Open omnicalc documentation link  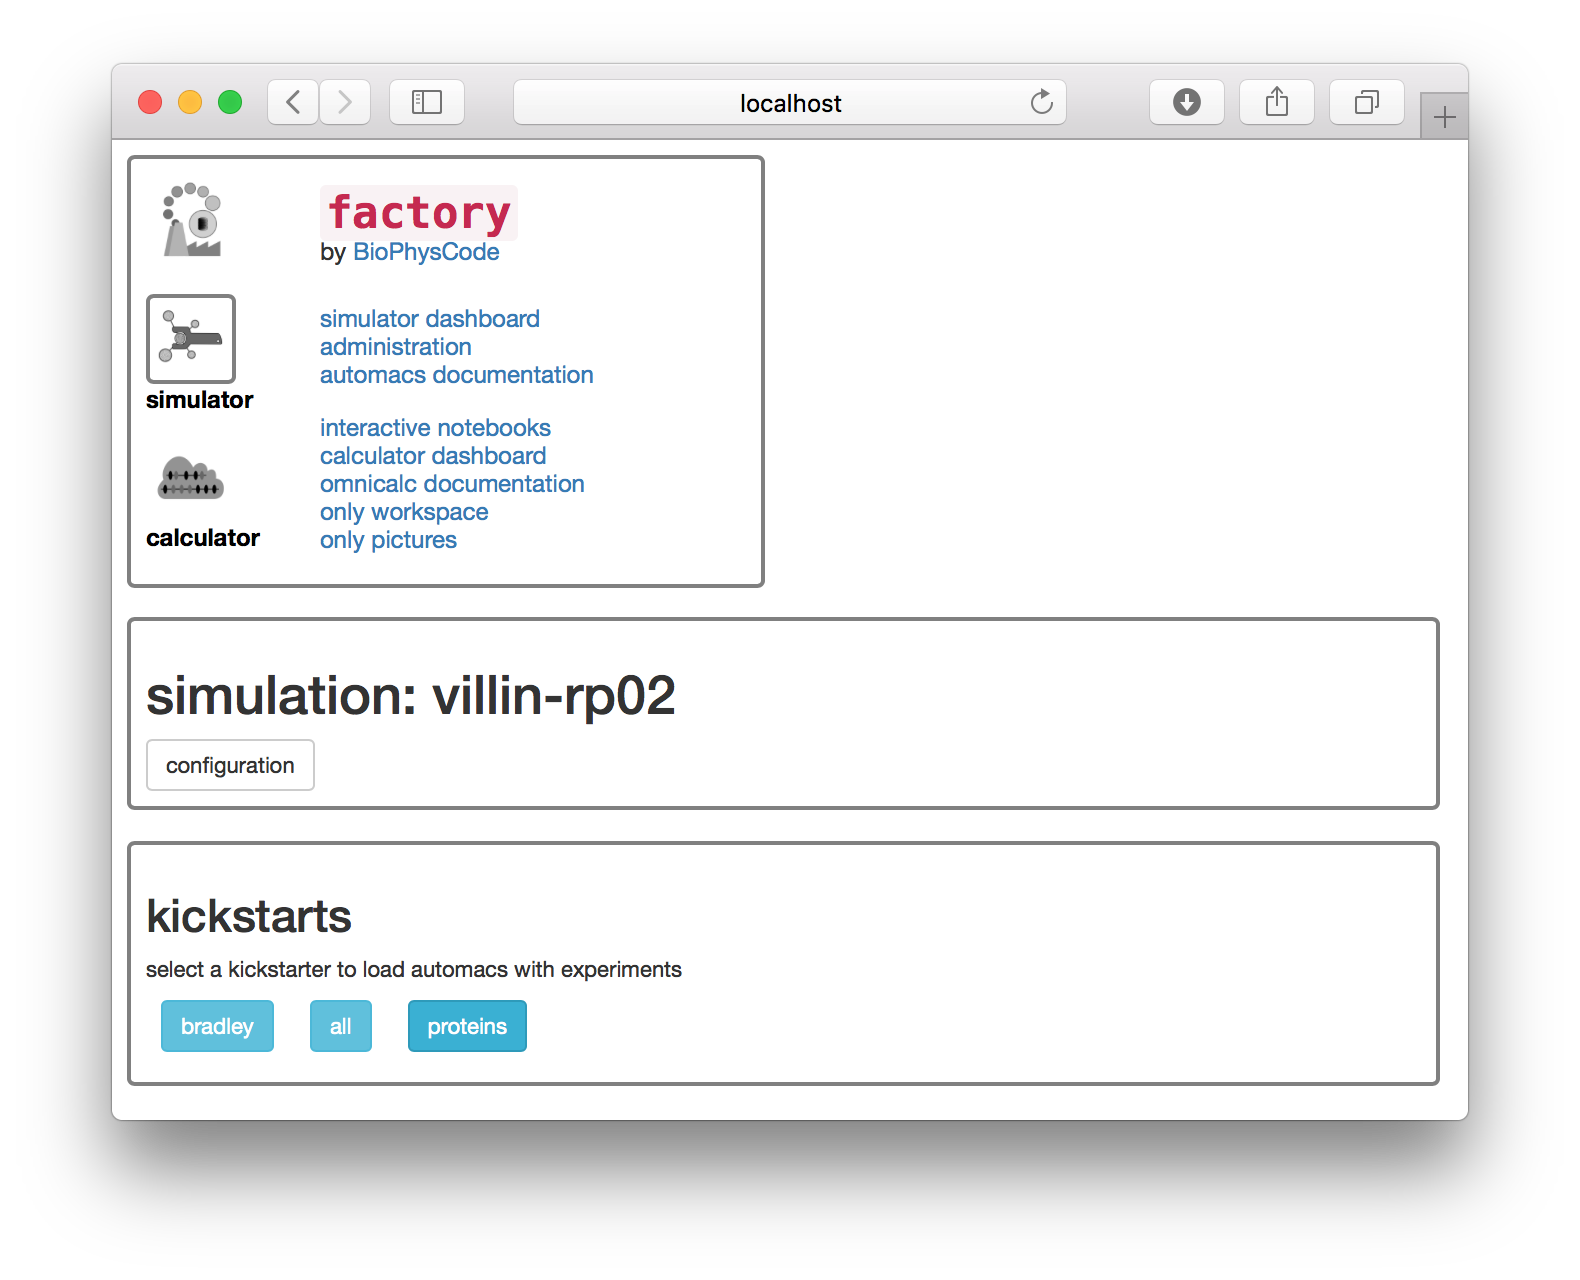click(452, 484)
